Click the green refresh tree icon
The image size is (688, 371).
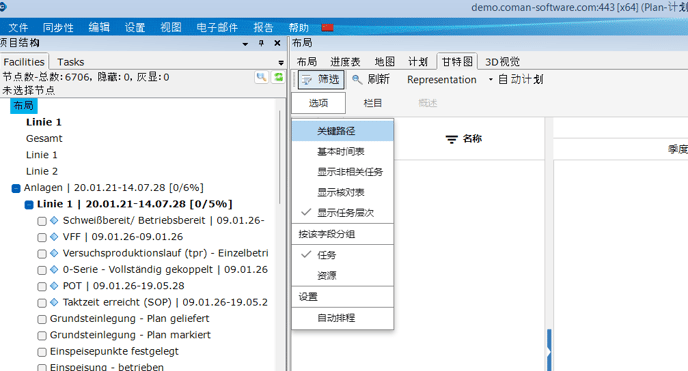pos(279,77)
